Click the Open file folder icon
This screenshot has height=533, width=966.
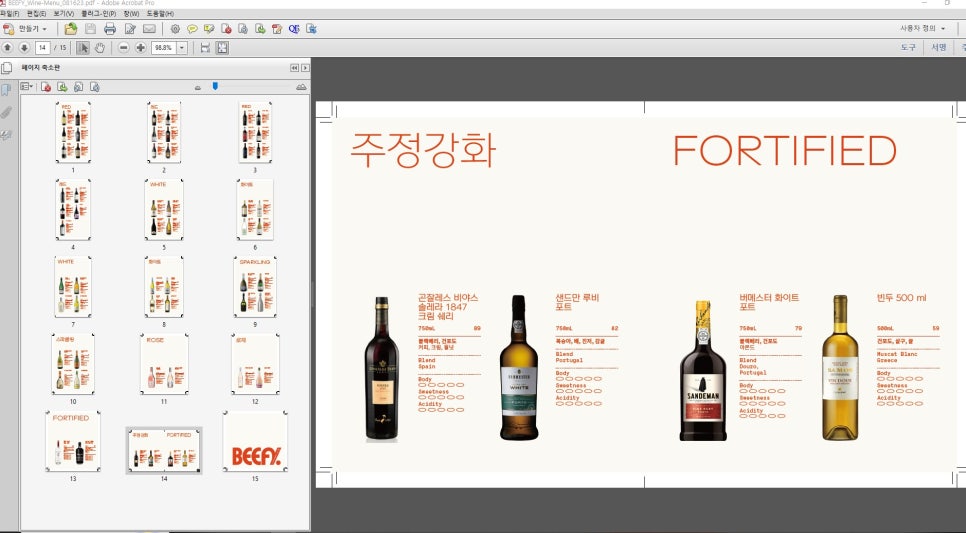pos(71,29)
